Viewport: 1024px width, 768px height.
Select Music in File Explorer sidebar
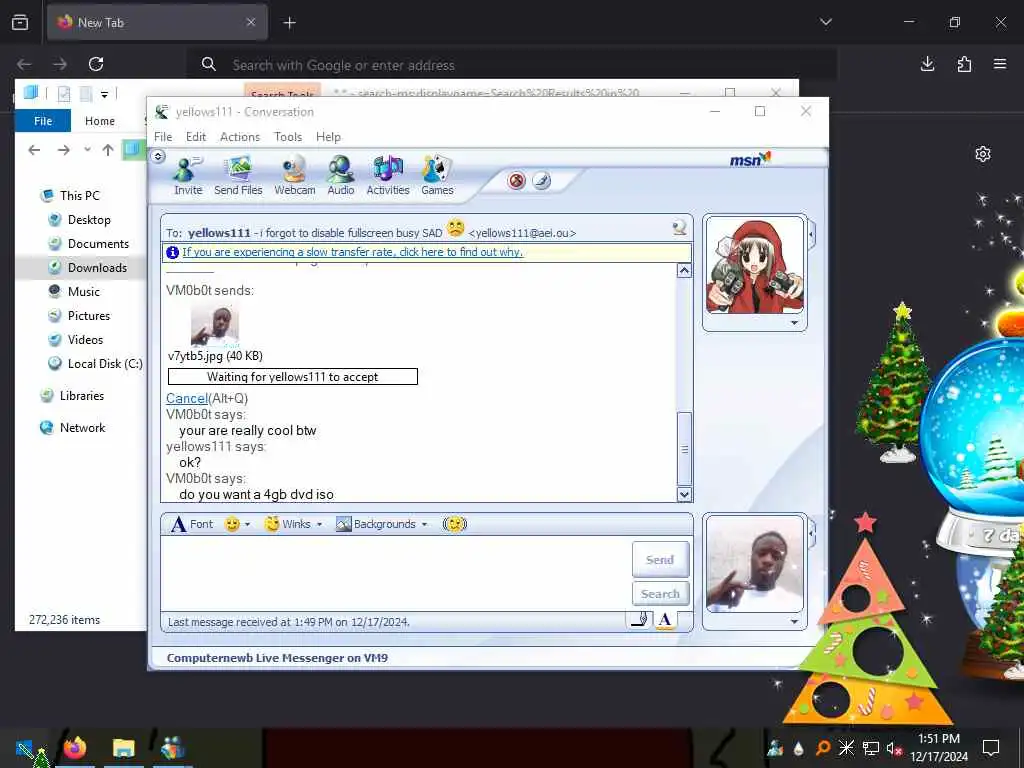coord(84,291)
